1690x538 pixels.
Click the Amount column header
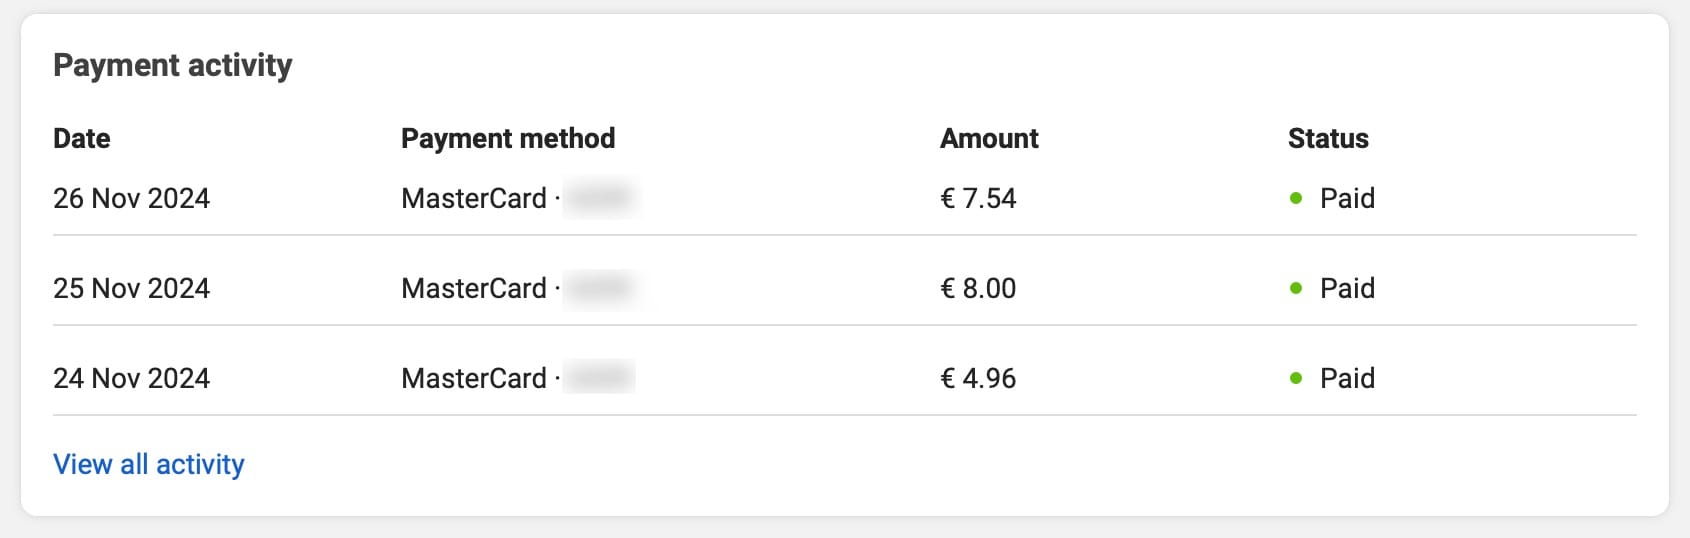point(989,138)
